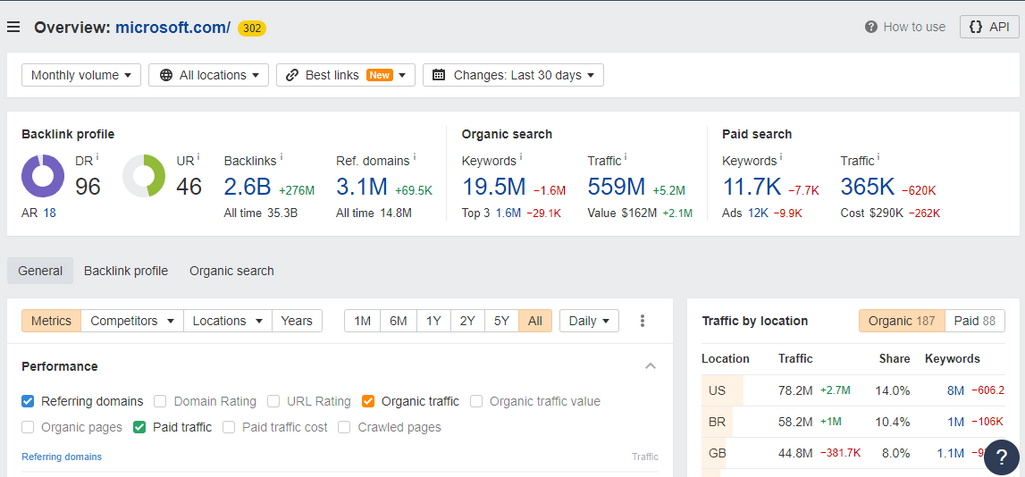The image size is (1025, 477).
Task: Click the link icon in Best links
Action: [x=293, y=75]
